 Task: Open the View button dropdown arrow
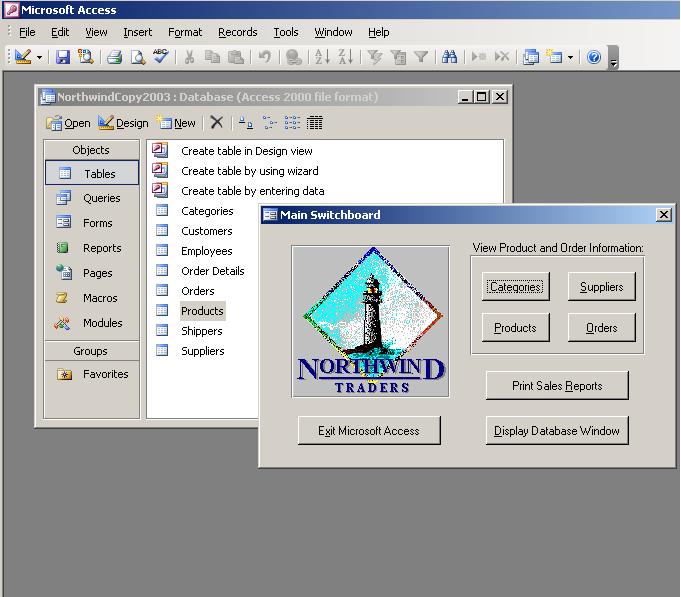tap(40, 58)
